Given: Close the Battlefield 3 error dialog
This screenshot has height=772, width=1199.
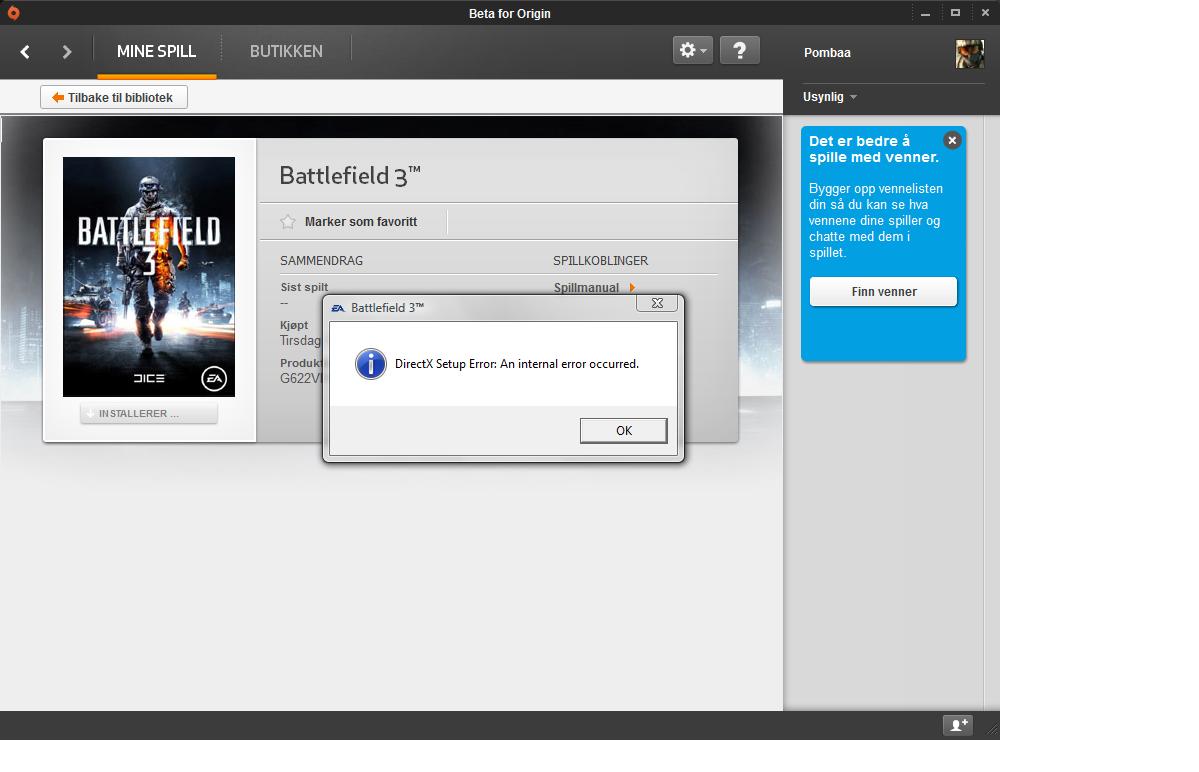Looking at the screenshot, I should [657, 303].
